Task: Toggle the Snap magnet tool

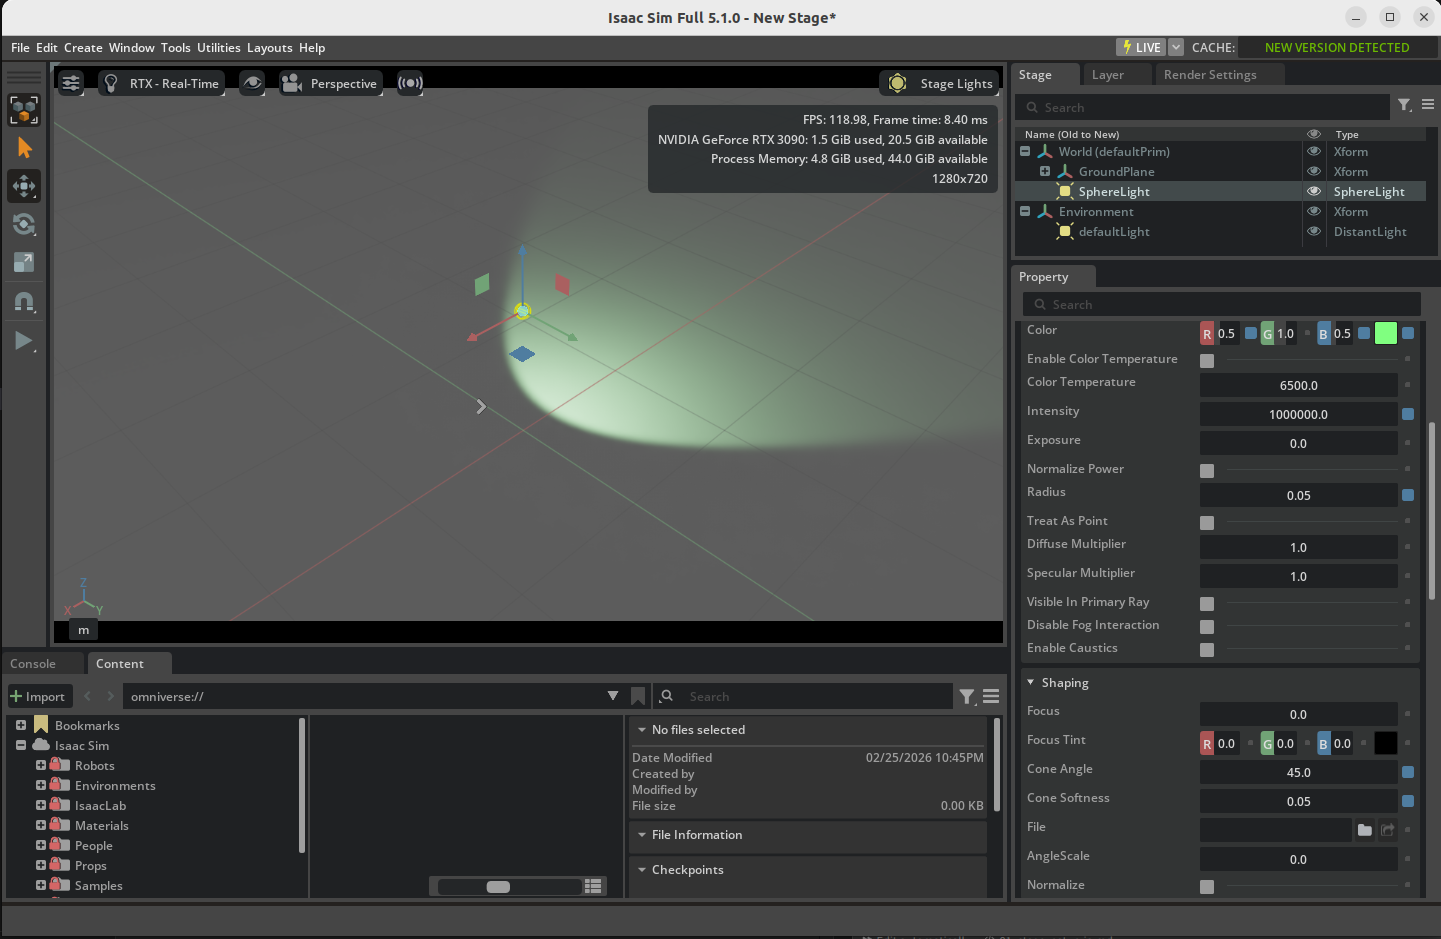Action: pos(24,301)
